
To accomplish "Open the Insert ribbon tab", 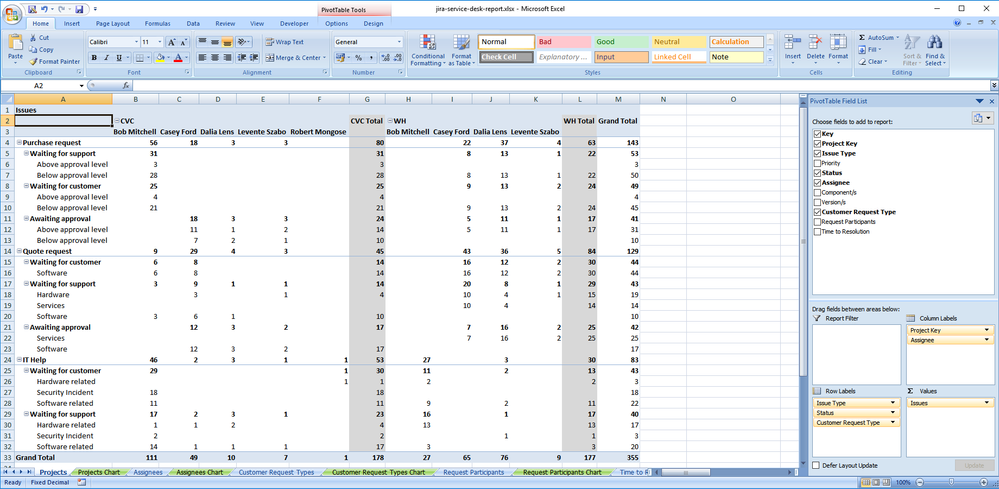I will pos(72,24).
